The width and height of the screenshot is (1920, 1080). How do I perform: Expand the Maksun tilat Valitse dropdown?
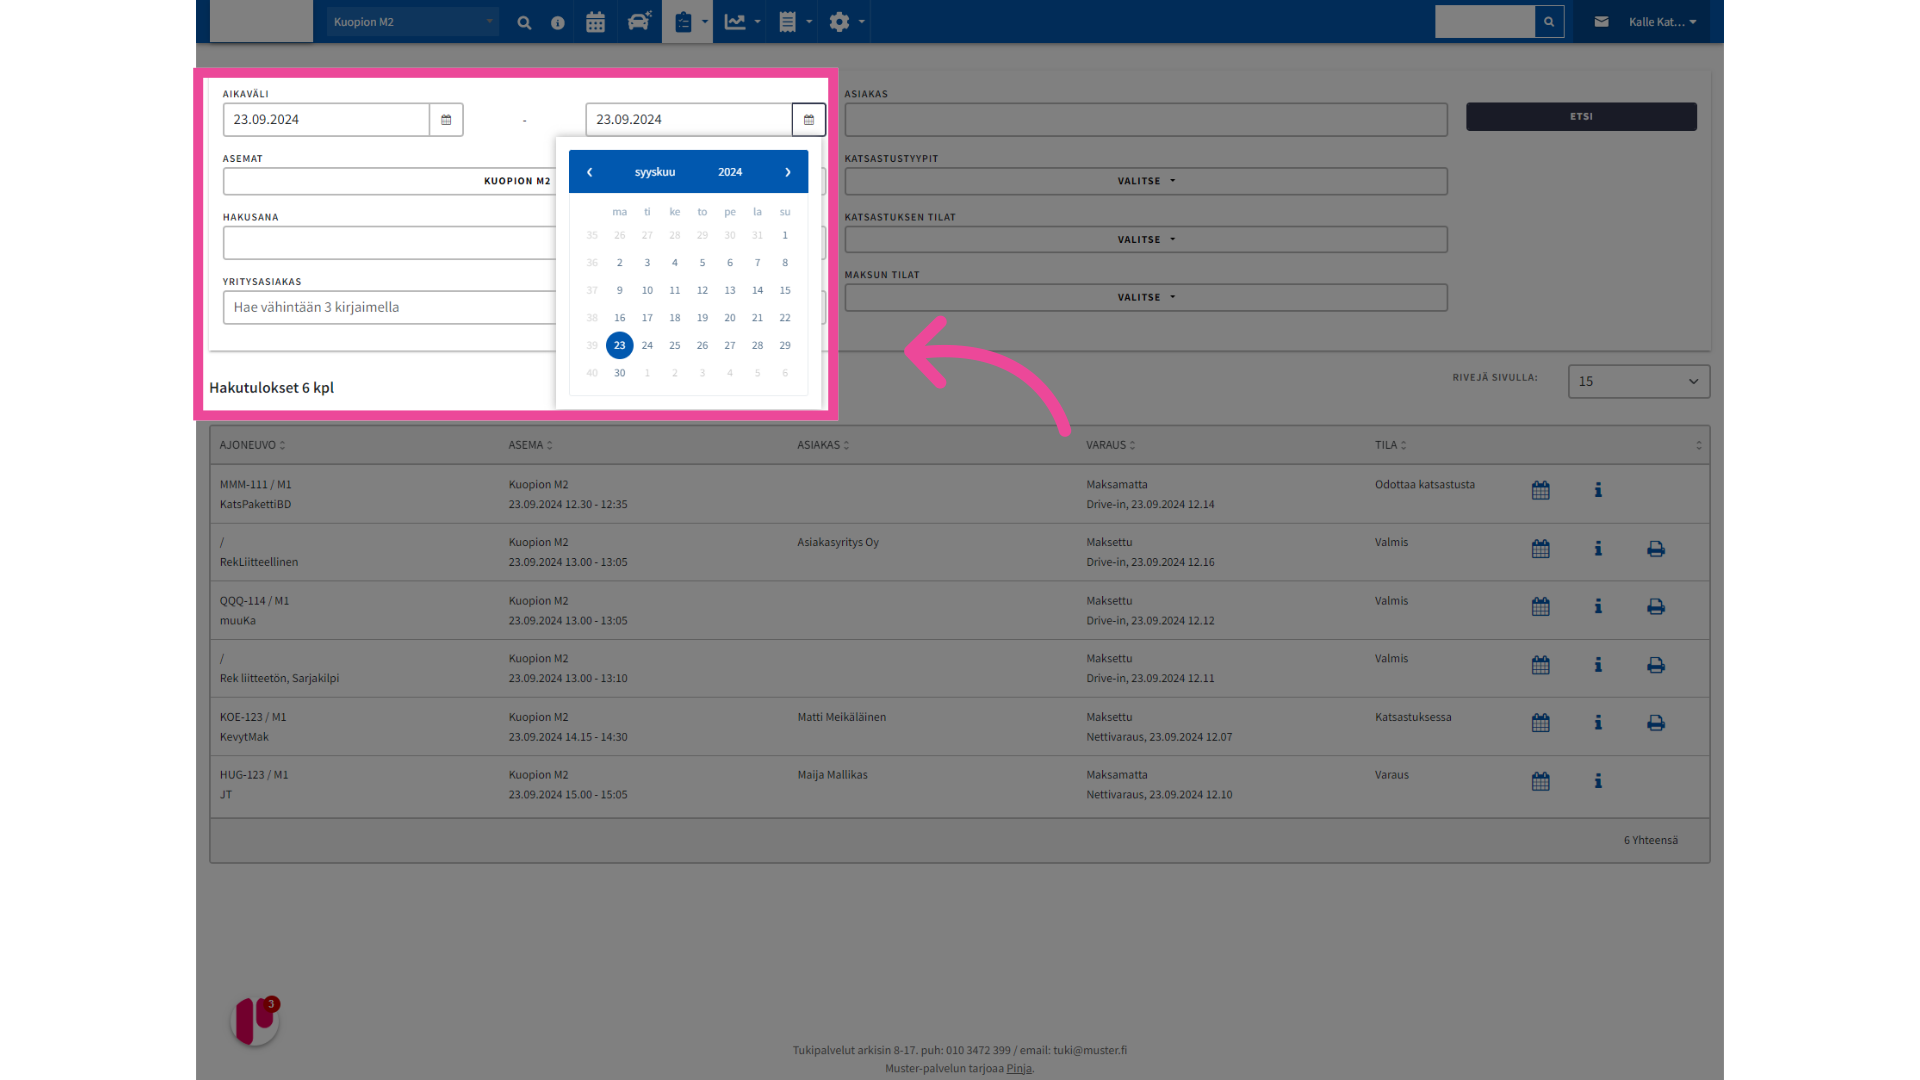pos(1145,298)
